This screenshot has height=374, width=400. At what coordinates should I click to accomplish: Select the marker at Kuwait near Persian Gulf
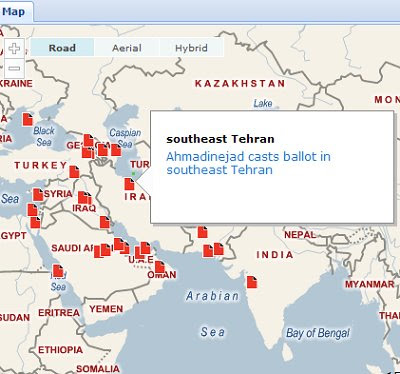coord(105,222)
